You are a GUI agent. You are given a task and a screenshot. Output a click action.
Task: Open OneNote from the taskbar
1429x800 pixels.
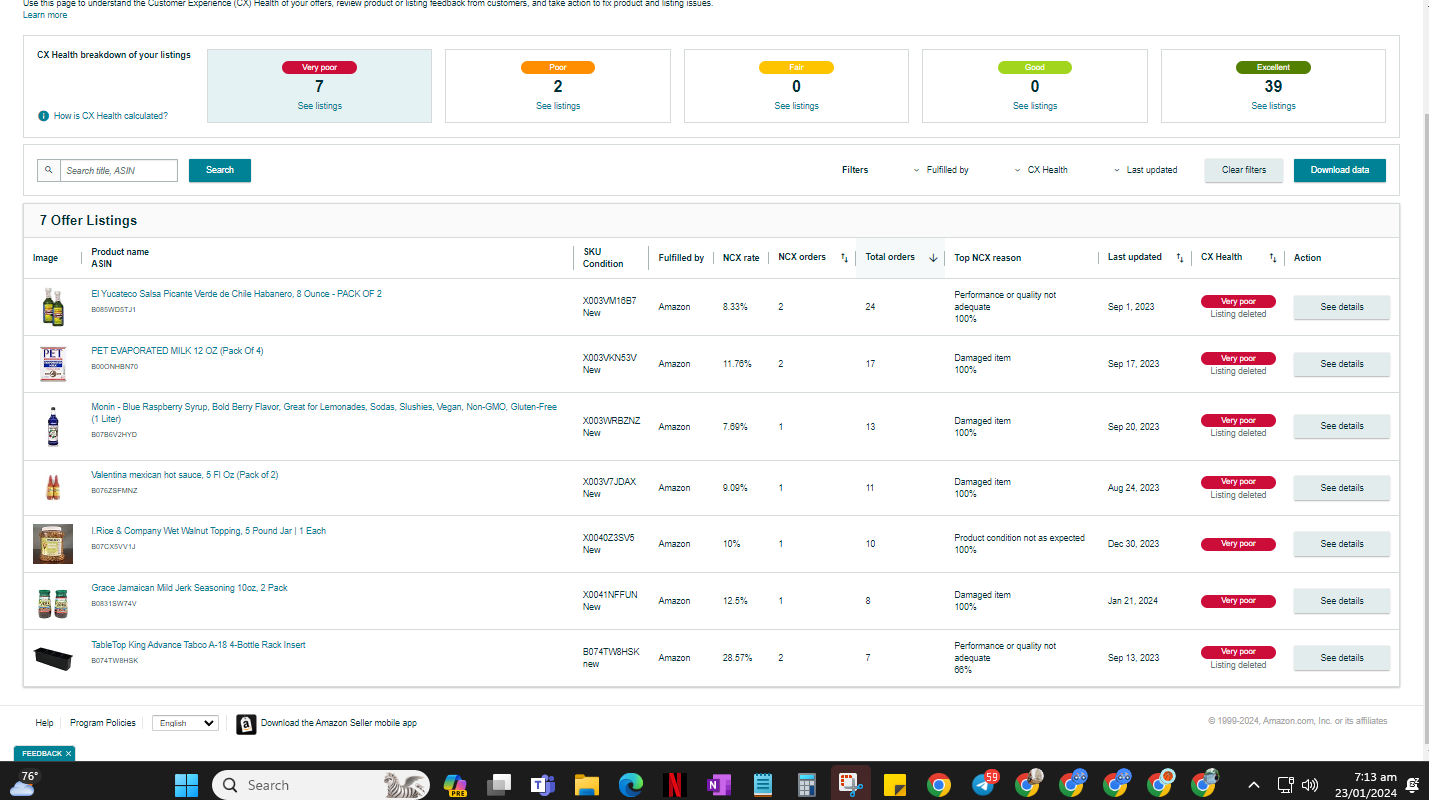pos(718,785)
